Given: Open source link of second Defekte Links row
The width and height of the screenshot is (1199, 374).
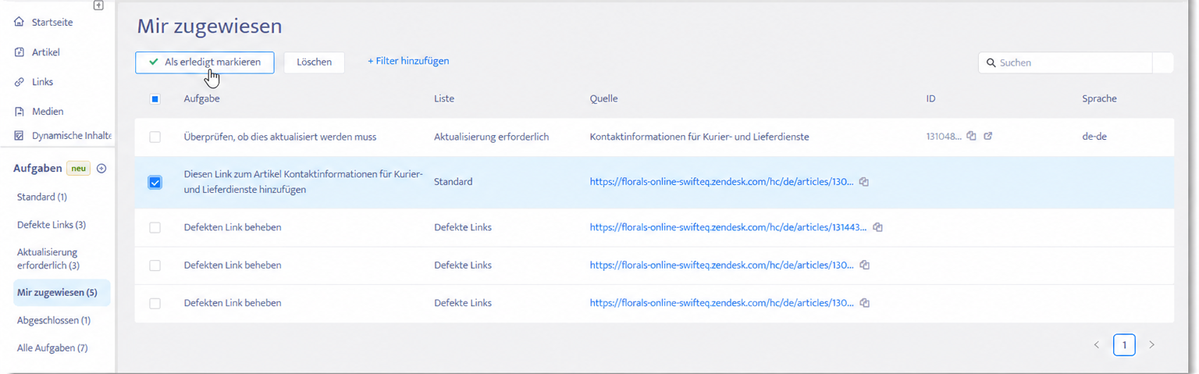Looking at the screenshot, I should click(722, 265).
